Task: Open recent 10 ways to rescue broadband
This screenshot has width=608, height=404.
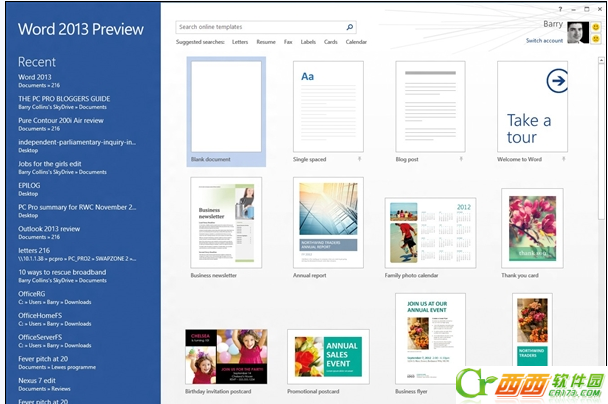Action: [62, 276]
